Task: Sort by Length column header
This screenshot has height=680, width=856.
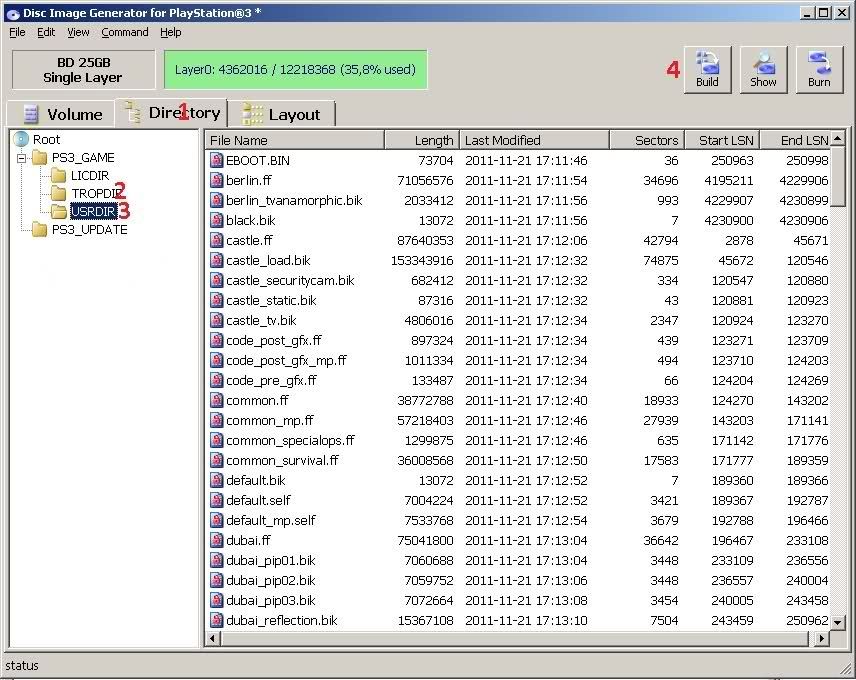Action: [x=421, y=140]
